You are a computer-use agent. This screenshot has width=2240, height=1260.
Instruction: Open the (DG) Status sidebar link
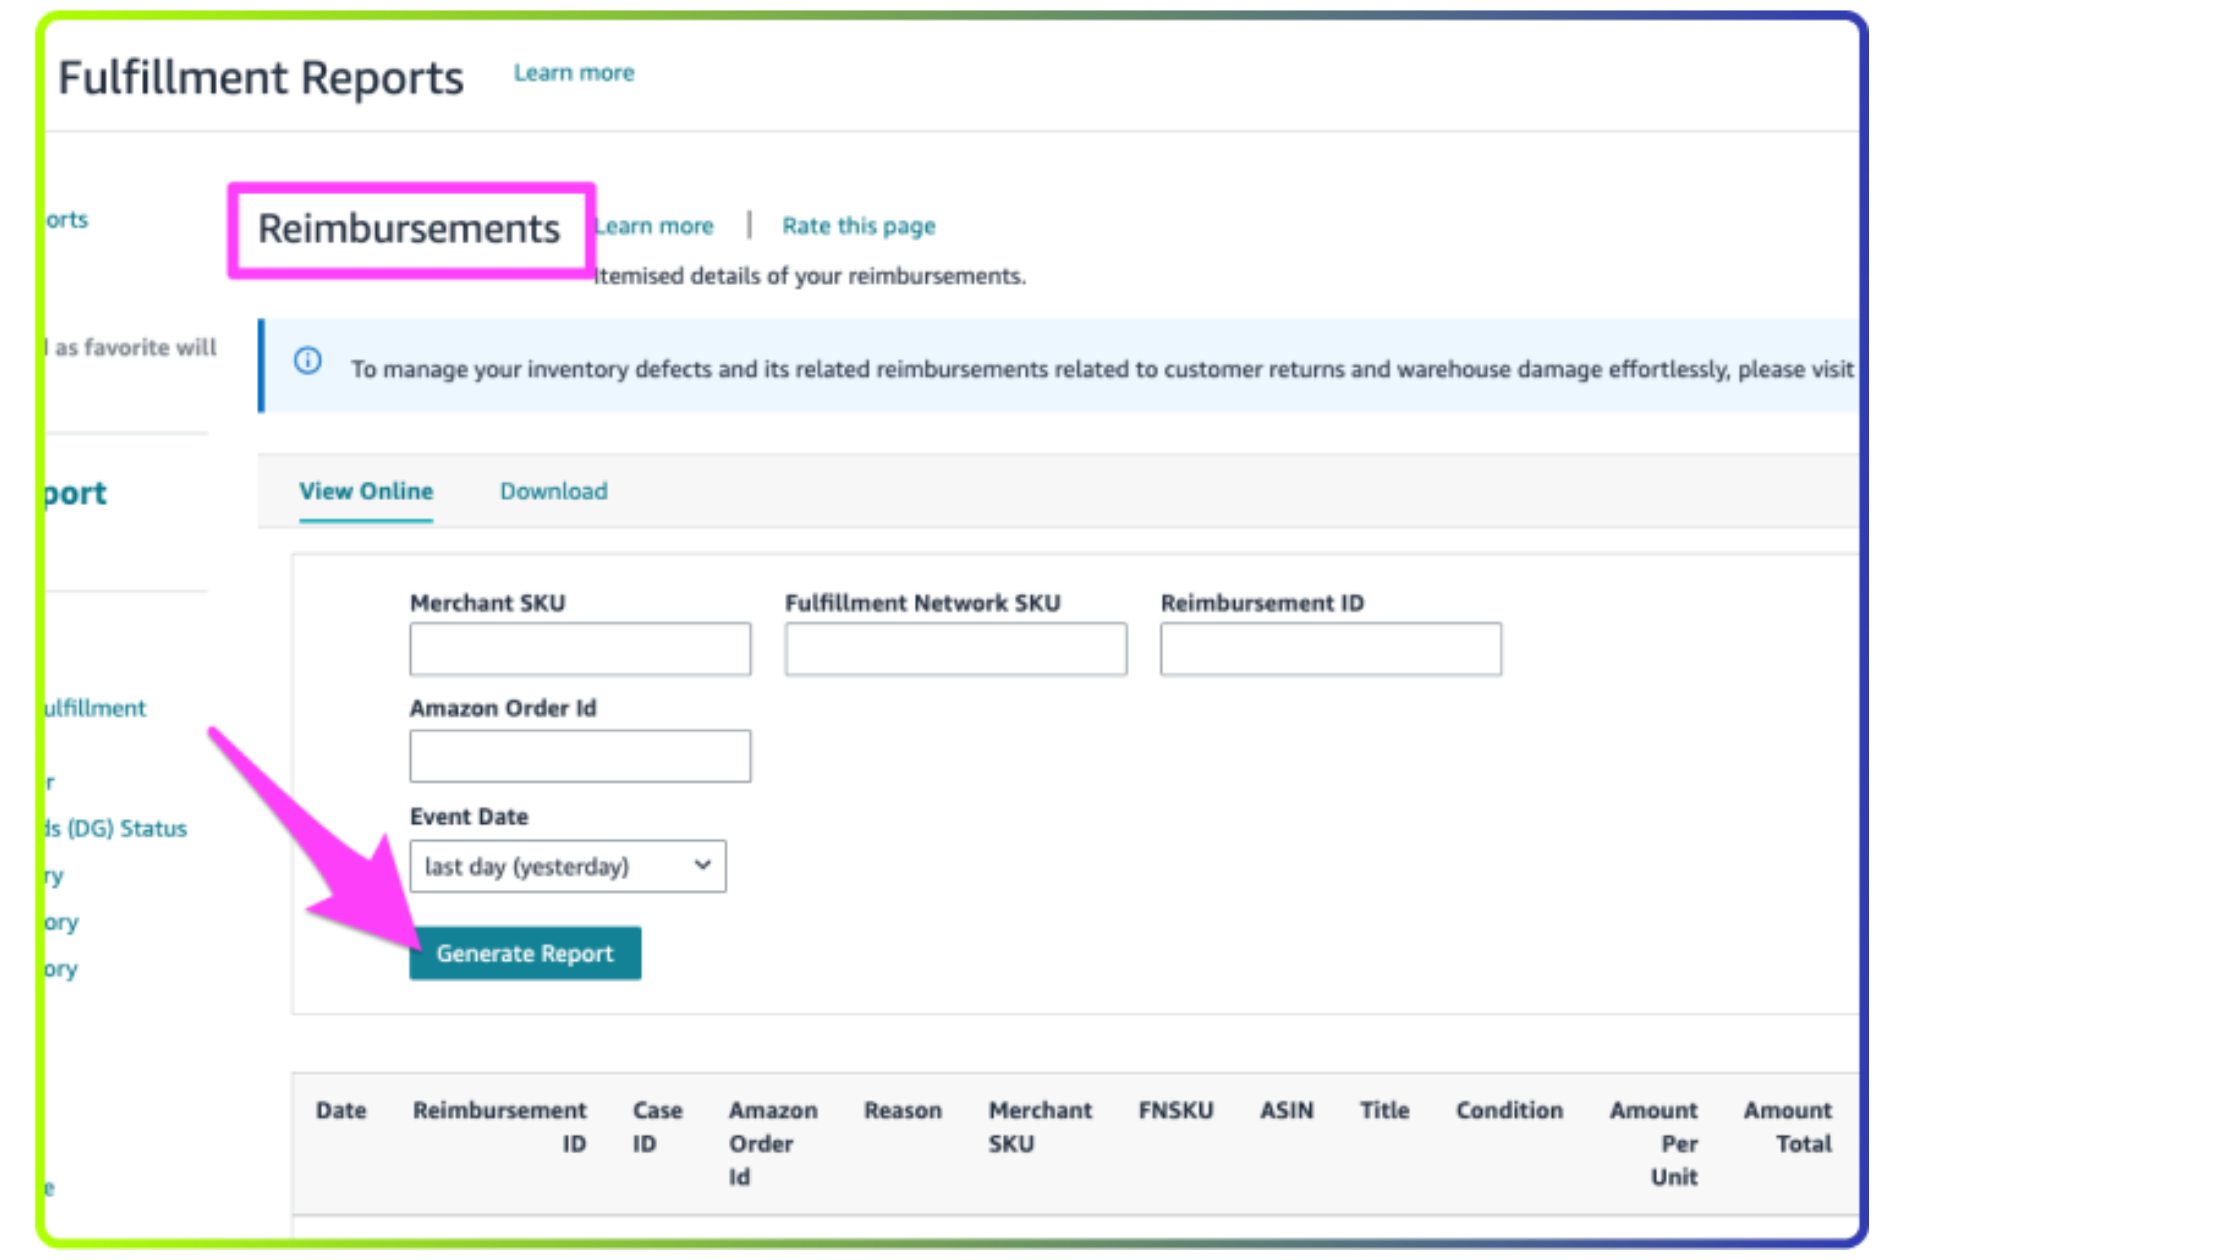point(117,829)
